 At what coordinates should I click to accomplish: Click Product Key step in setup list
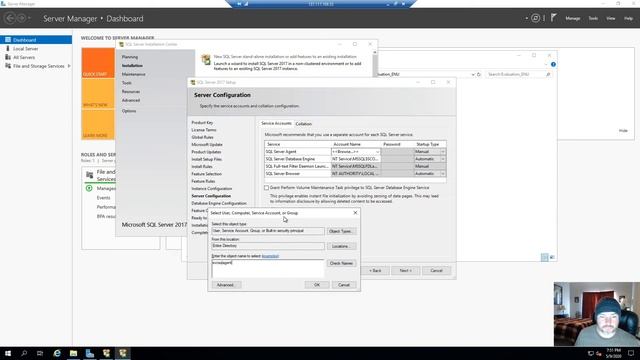coord(202,122)
